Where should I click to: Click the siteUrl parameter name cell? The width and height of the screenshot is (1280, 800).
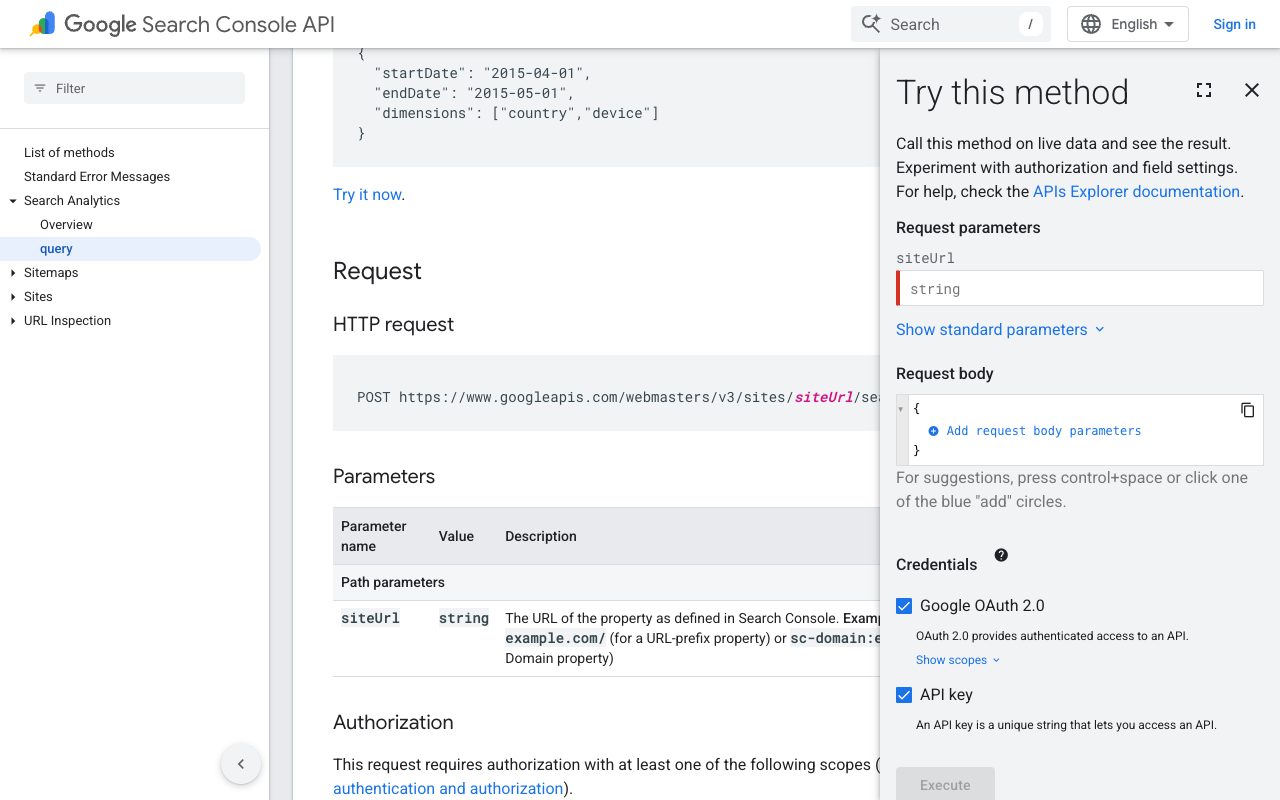[370, 618]
